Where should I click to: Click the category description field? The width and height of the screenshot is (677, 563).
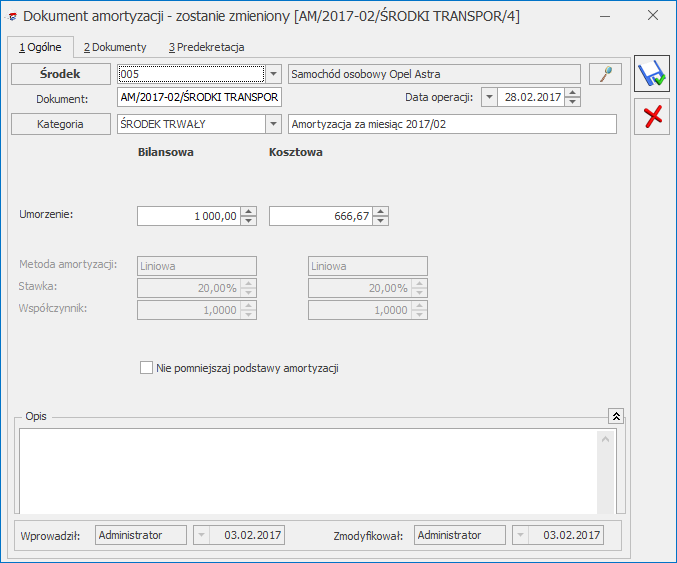452,124
